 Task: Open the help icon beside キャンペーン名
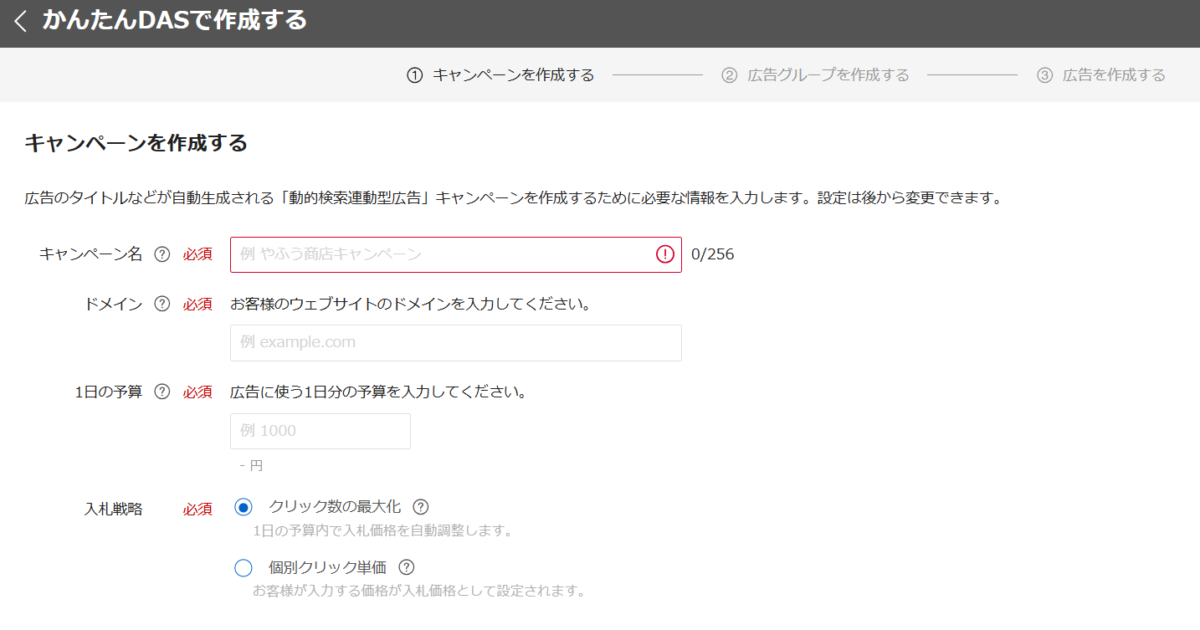click(x=160, y=253)
